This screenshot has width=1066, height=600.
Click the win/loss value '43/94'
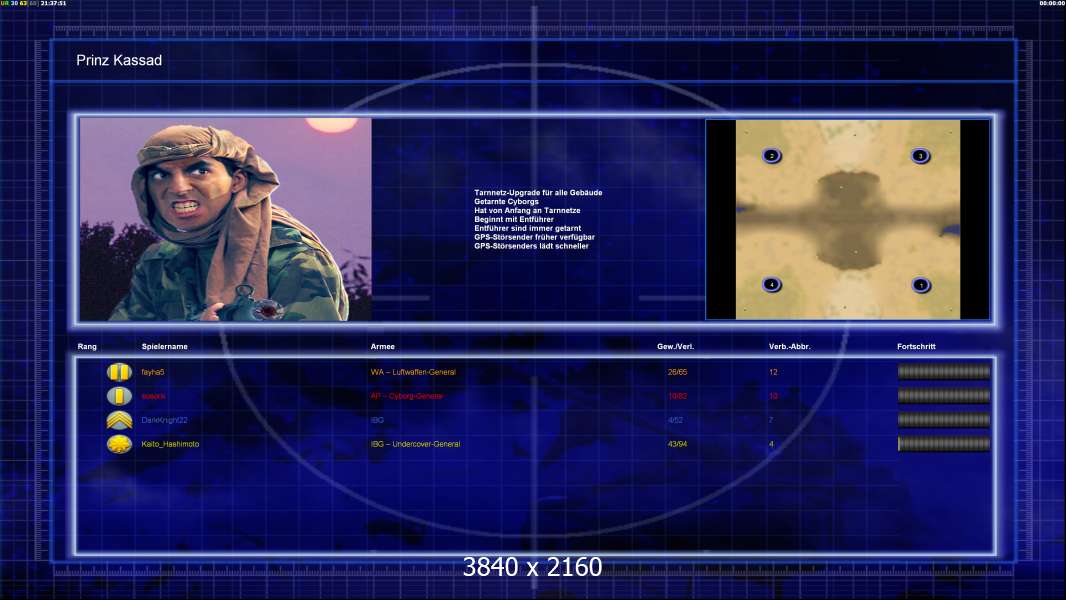tap(677, 444)
